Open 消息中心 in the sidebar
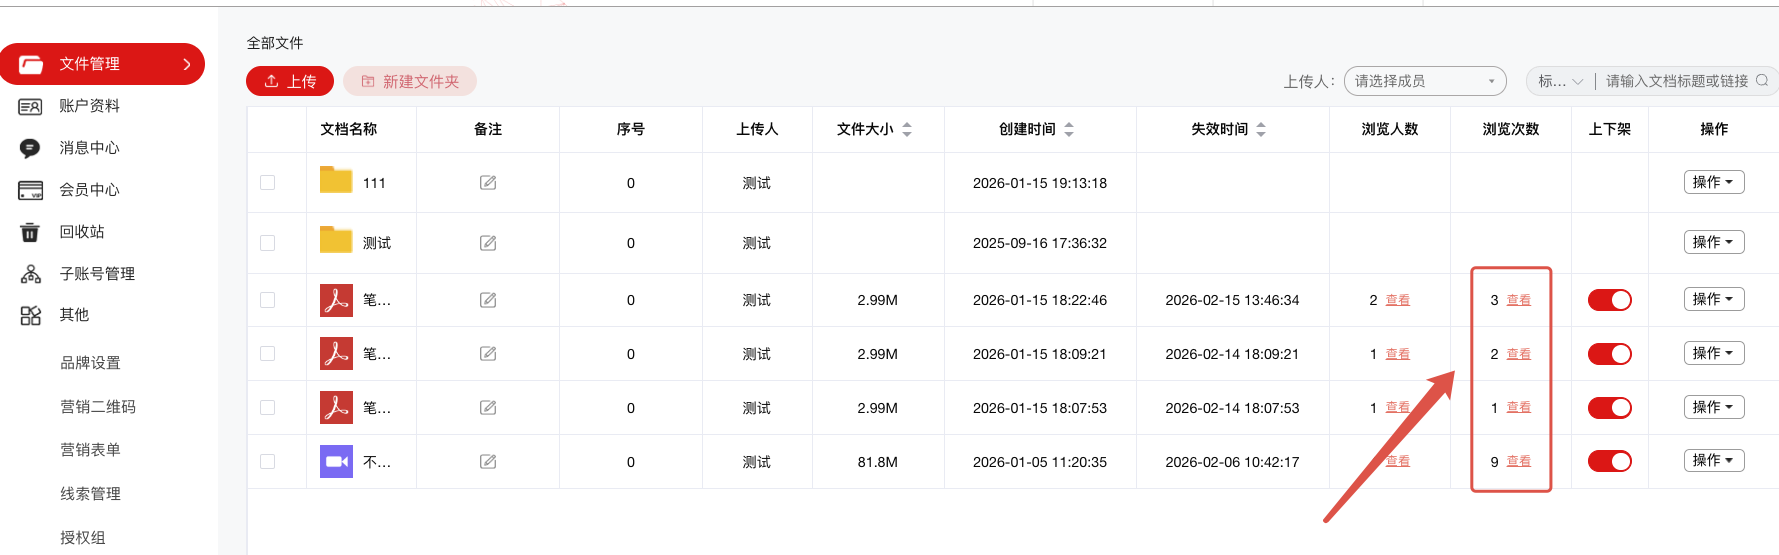The image size is (1779, 555). (89, 148)
